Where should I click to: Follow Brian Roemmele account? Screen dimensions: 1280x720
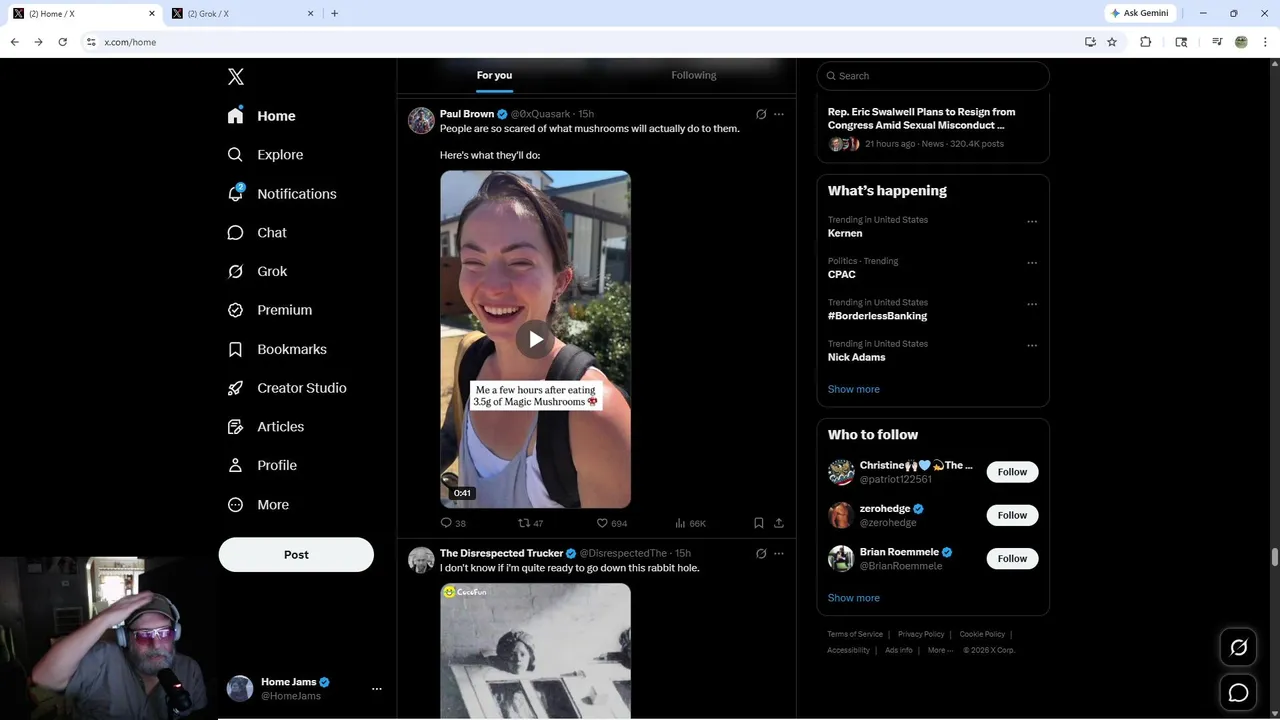click(x=1012, y=558)
